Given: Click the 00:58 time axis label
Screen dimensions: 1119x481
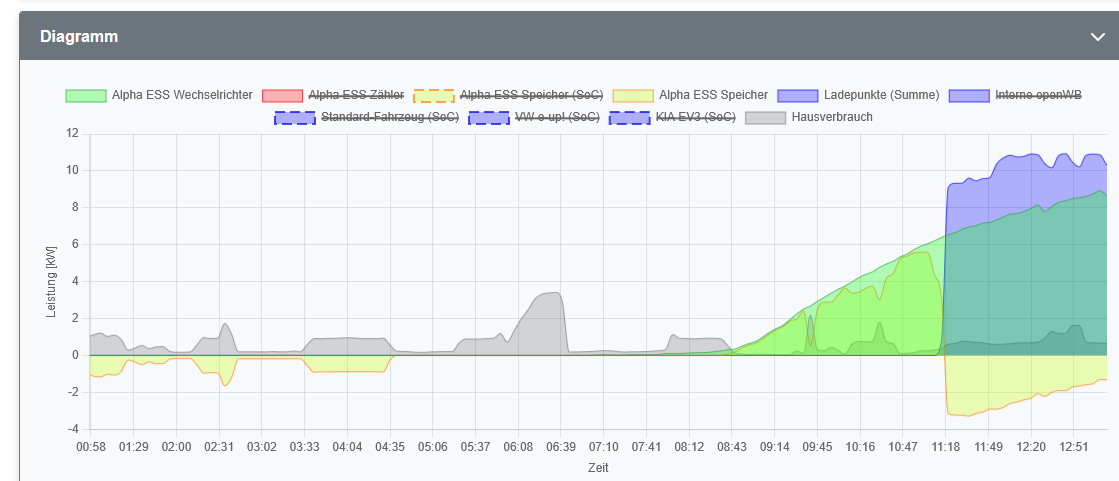Looking at the screenshot, I should (91, 447).
